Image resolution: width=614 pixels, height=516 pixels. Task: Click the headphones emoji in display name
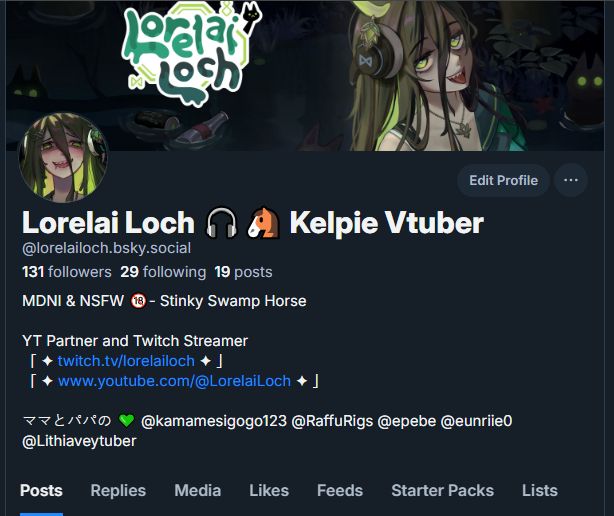[x=222, y=223]
